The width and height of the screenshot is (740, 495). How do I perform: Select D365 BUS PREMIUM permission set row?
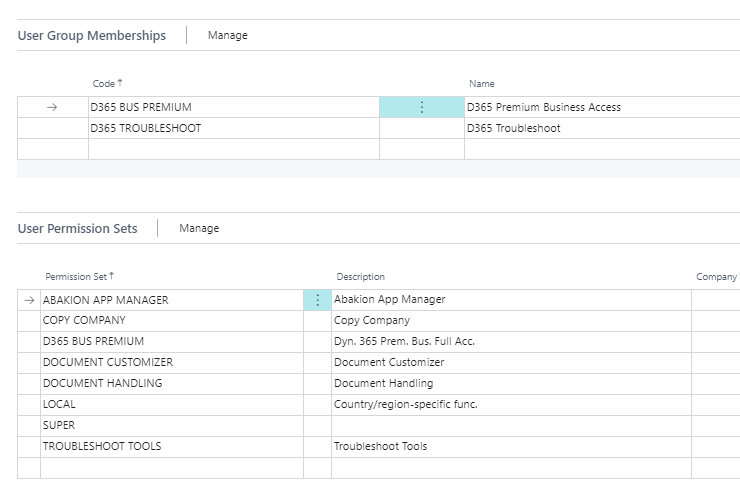coord(172,342)
